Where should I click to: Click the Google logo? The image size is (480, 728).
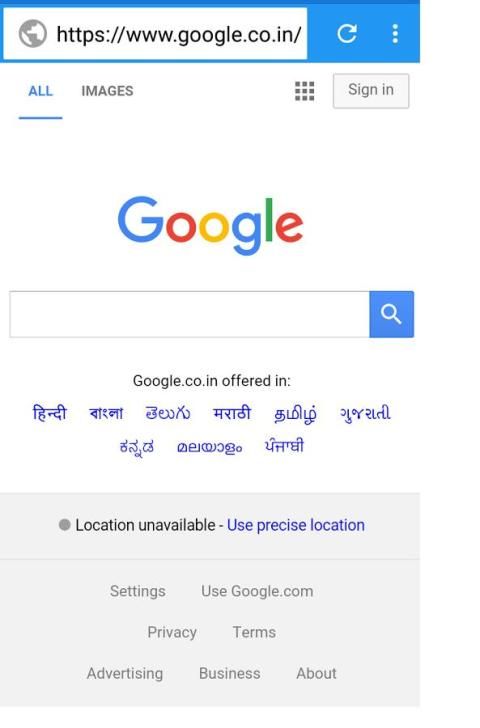210,225
